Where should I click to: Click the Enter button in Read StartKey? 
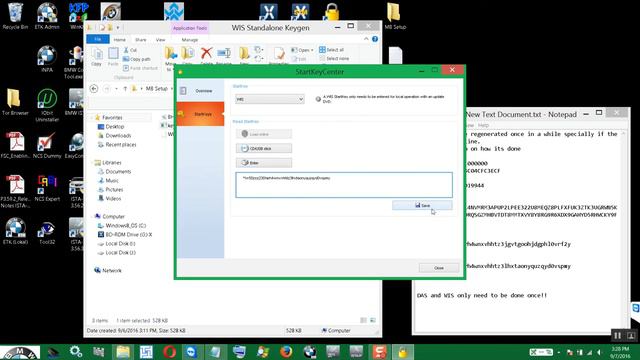pyautogui.click(x=264, y=162)
